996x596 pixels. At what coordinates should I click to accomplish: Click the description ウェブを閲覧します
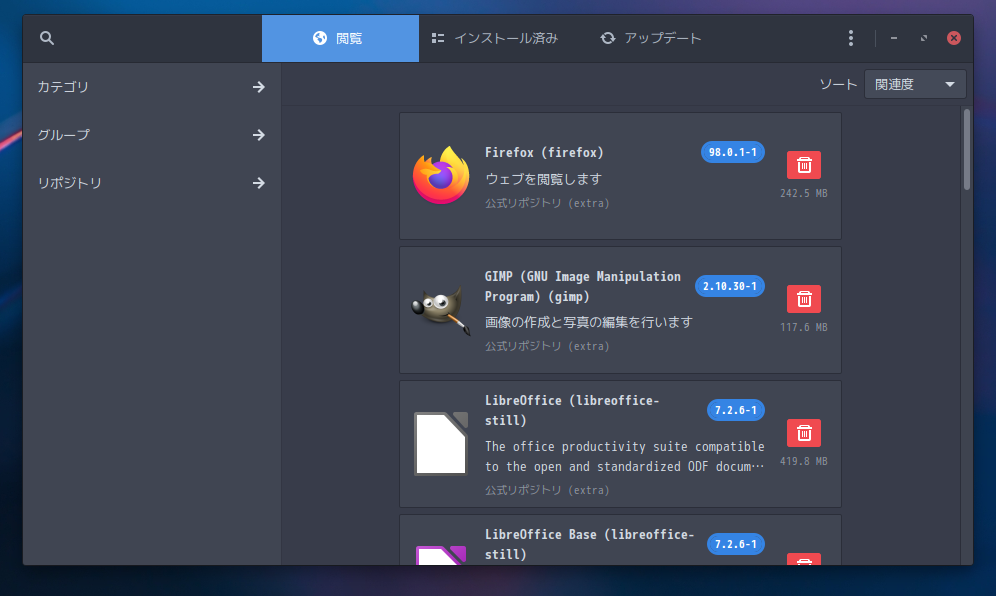[x=543, y=179]
